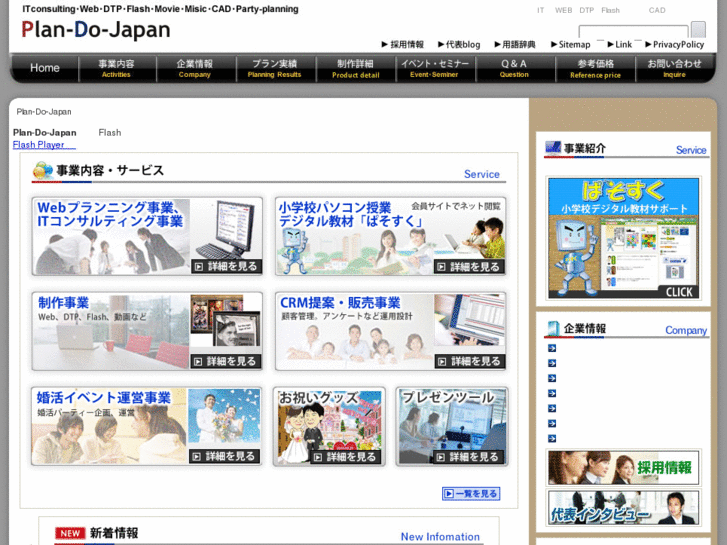Click the sidebar 企業情報 Company link
This screenshot has width=727, height=545.
coord(686,330)
